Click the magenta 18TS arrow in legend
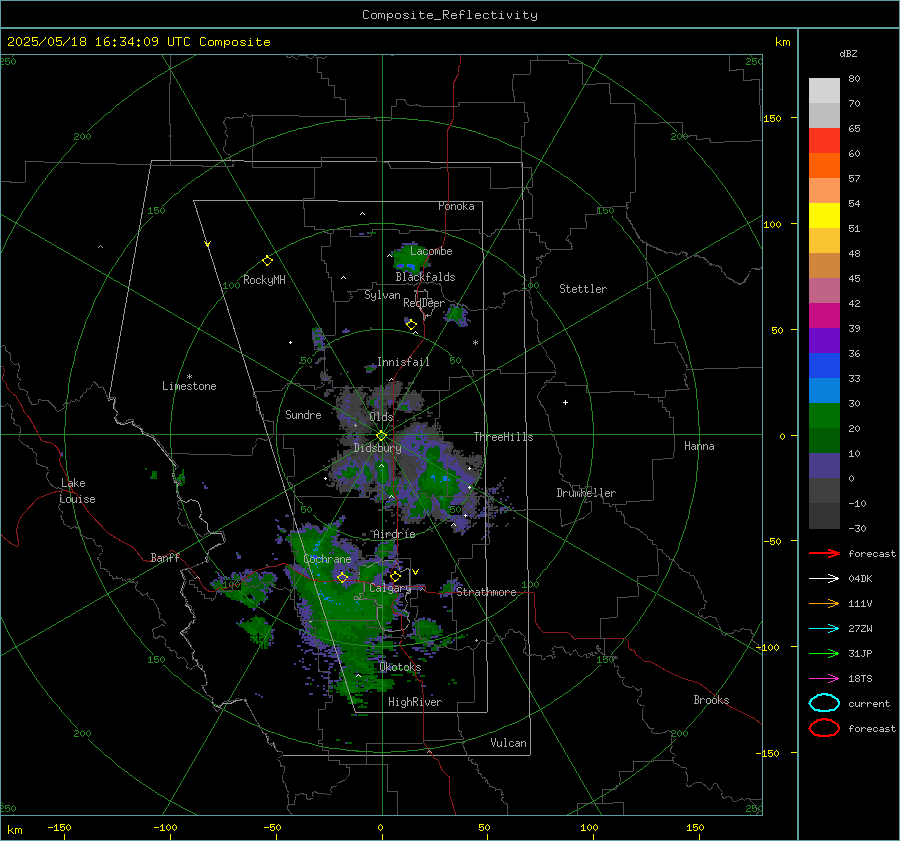The image size is (900, 841). (x=824, y=679)
